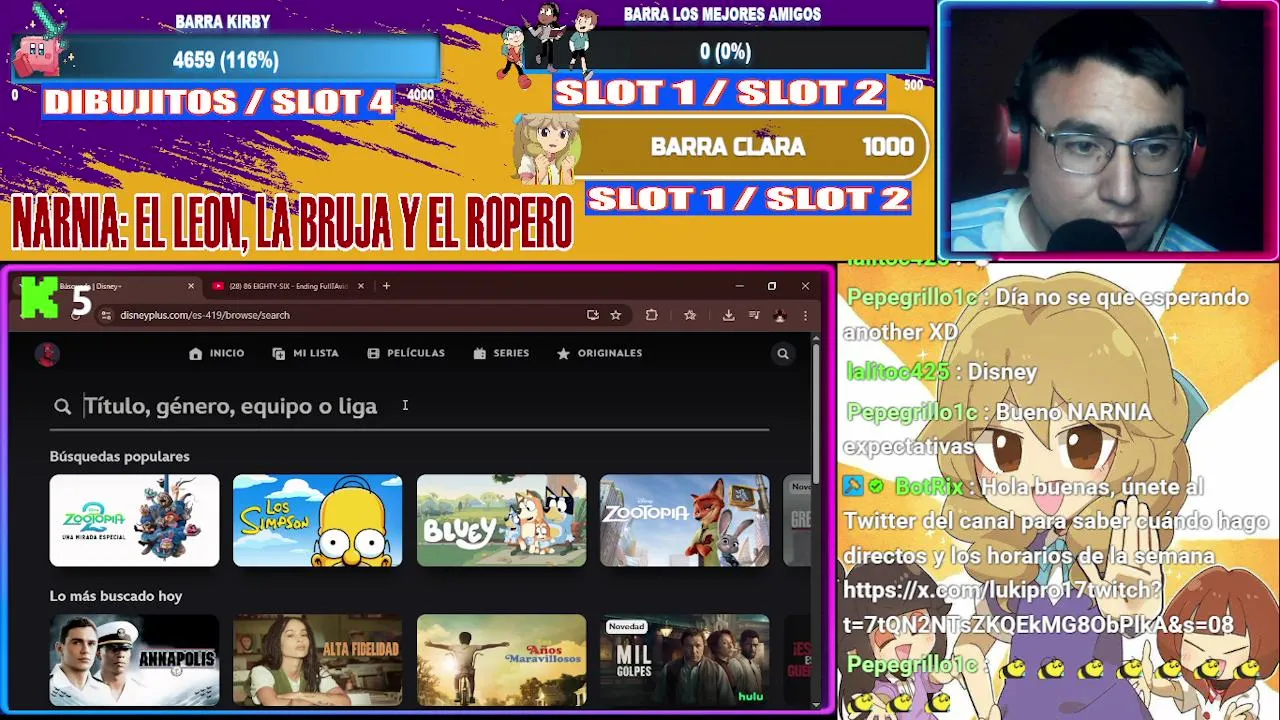
Task: Click the Disney+ page vertical scrollbar
Action: pyautogui.click(x=816, y=415)
